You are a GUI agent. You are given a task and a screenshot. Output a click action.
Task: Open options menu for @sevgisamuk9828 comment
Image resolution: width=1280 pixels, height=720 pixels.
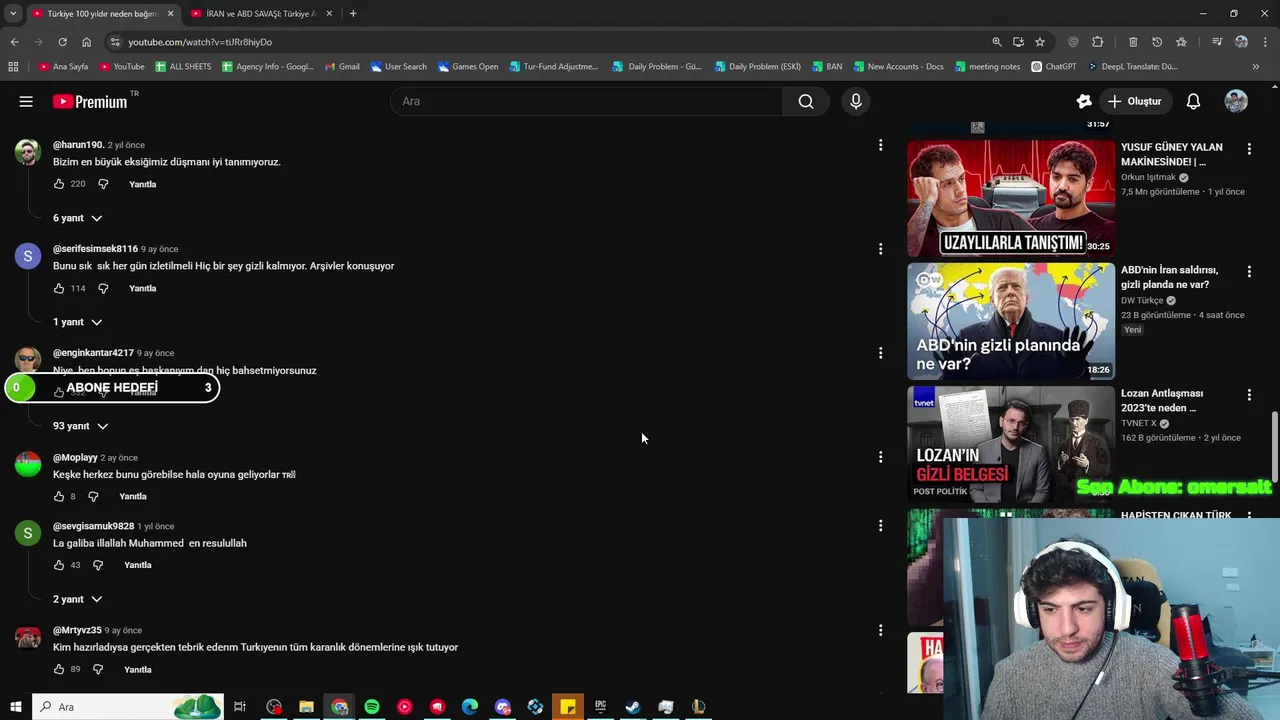[880, 526]
